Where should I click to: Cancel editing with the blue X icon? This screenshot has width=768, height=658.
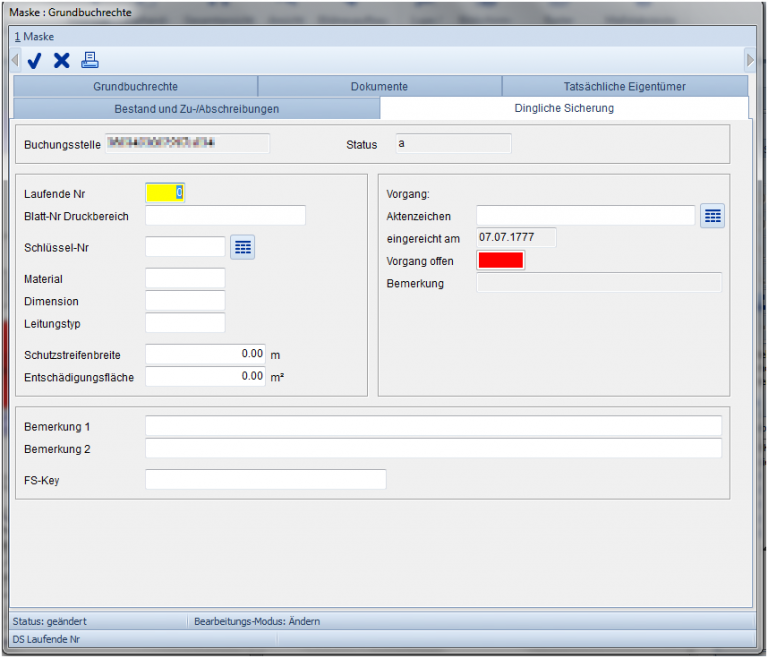pos(62,61)
